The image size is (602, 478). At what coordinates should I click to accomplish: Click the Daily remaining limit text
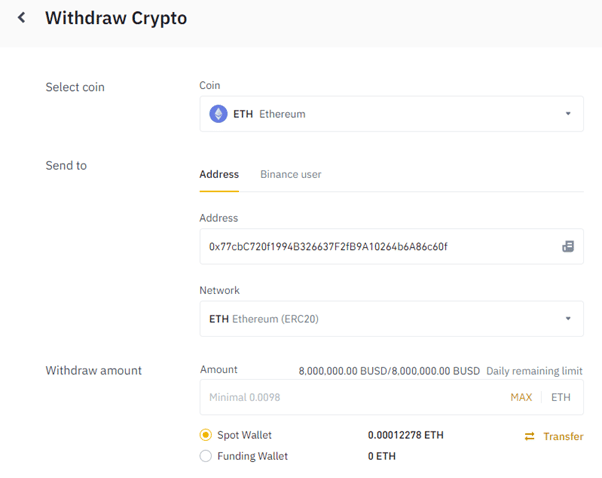[x=534, y=371]
